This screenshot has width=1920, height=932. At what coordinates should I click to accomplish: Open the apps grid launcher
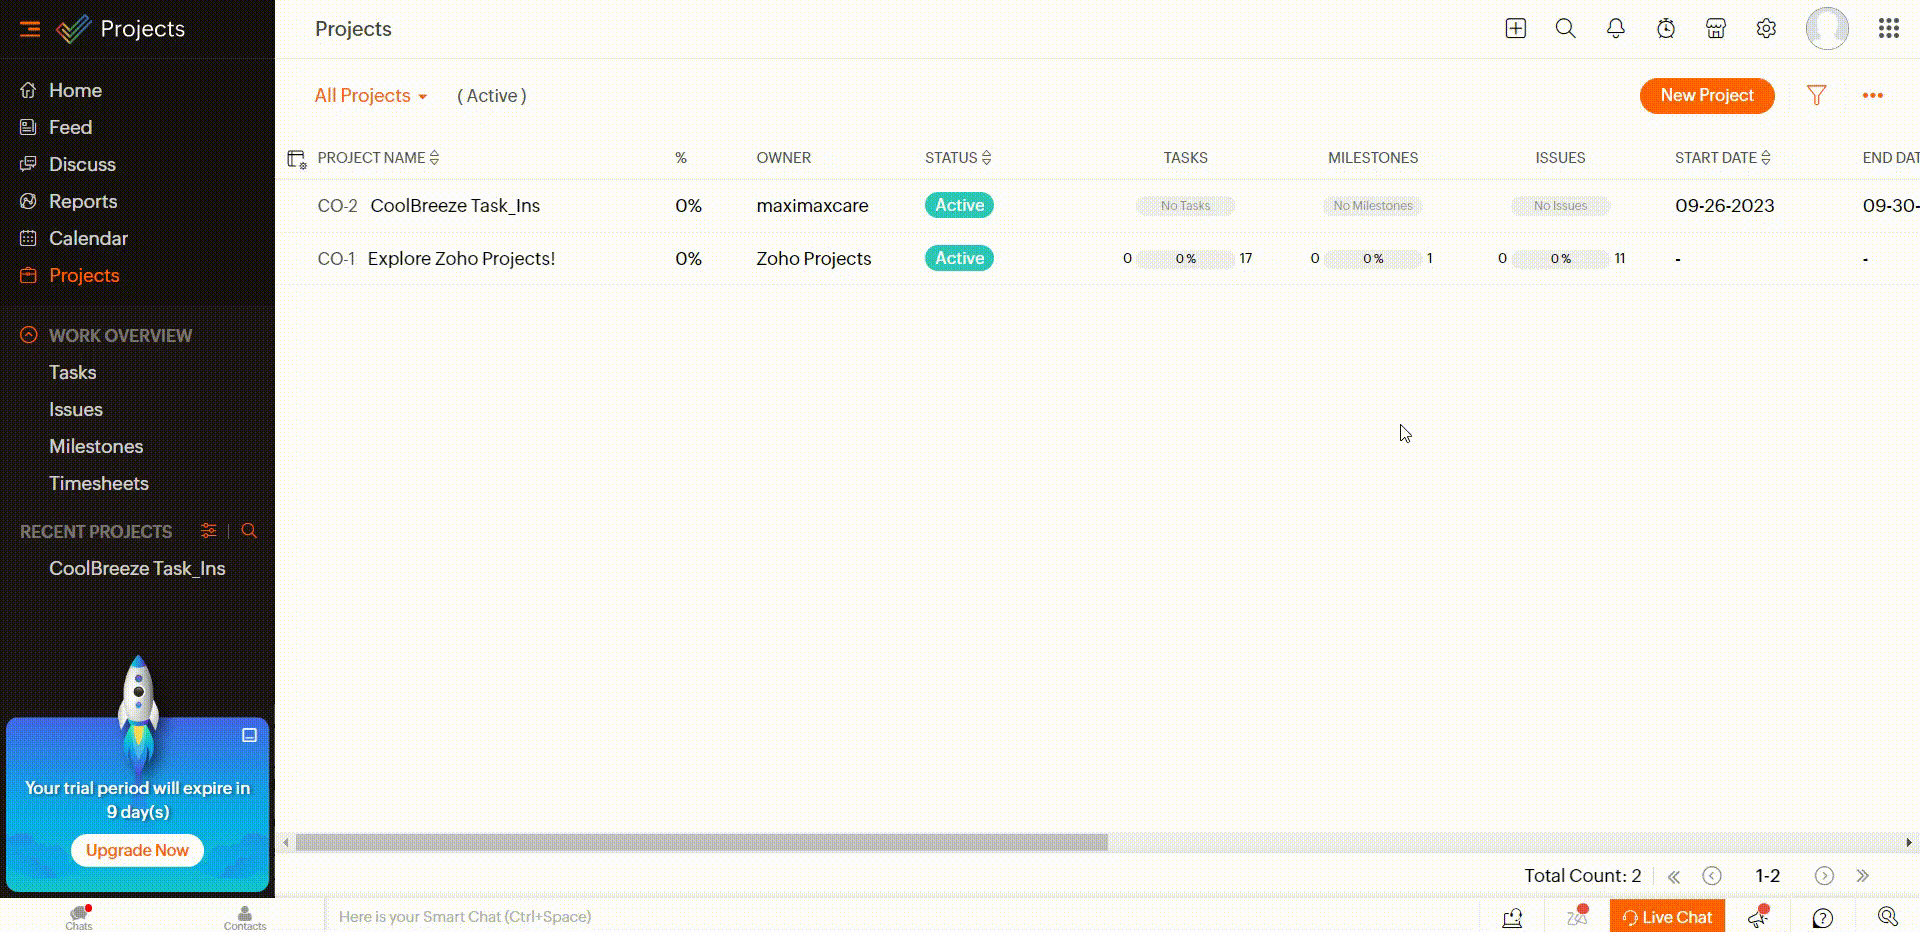tap(1888, 29)
